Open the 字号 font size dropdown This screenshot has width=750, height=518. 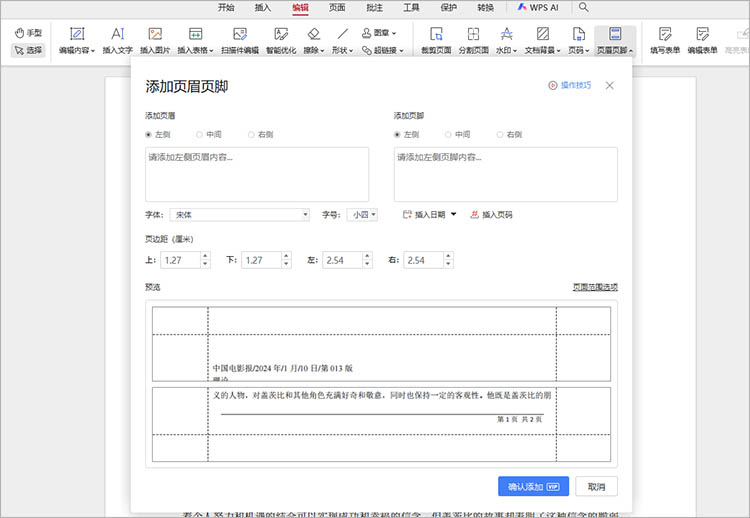363,215
